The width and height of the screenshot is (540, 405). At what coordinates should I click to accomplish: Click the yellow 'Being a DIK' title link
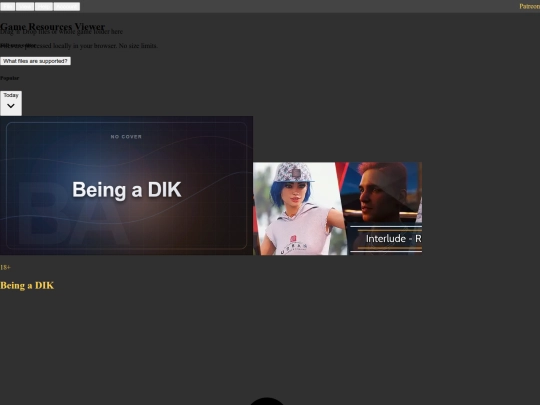[x=27, y=285]
